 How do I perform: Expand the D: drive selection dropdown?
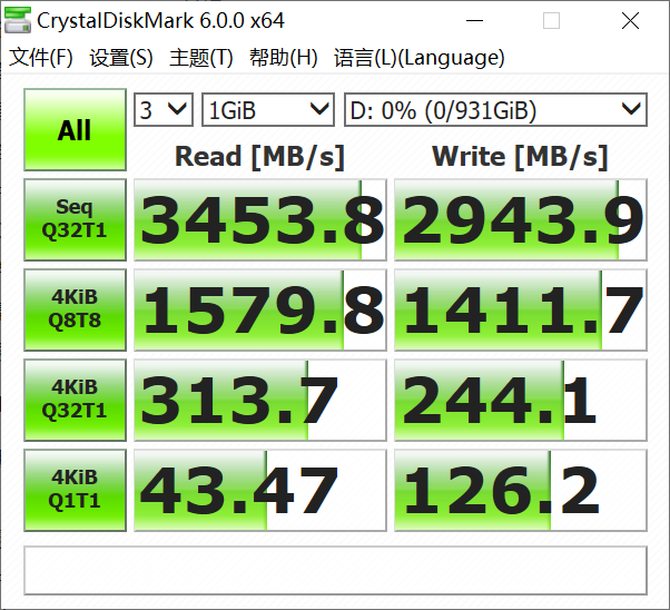(495, 110)
